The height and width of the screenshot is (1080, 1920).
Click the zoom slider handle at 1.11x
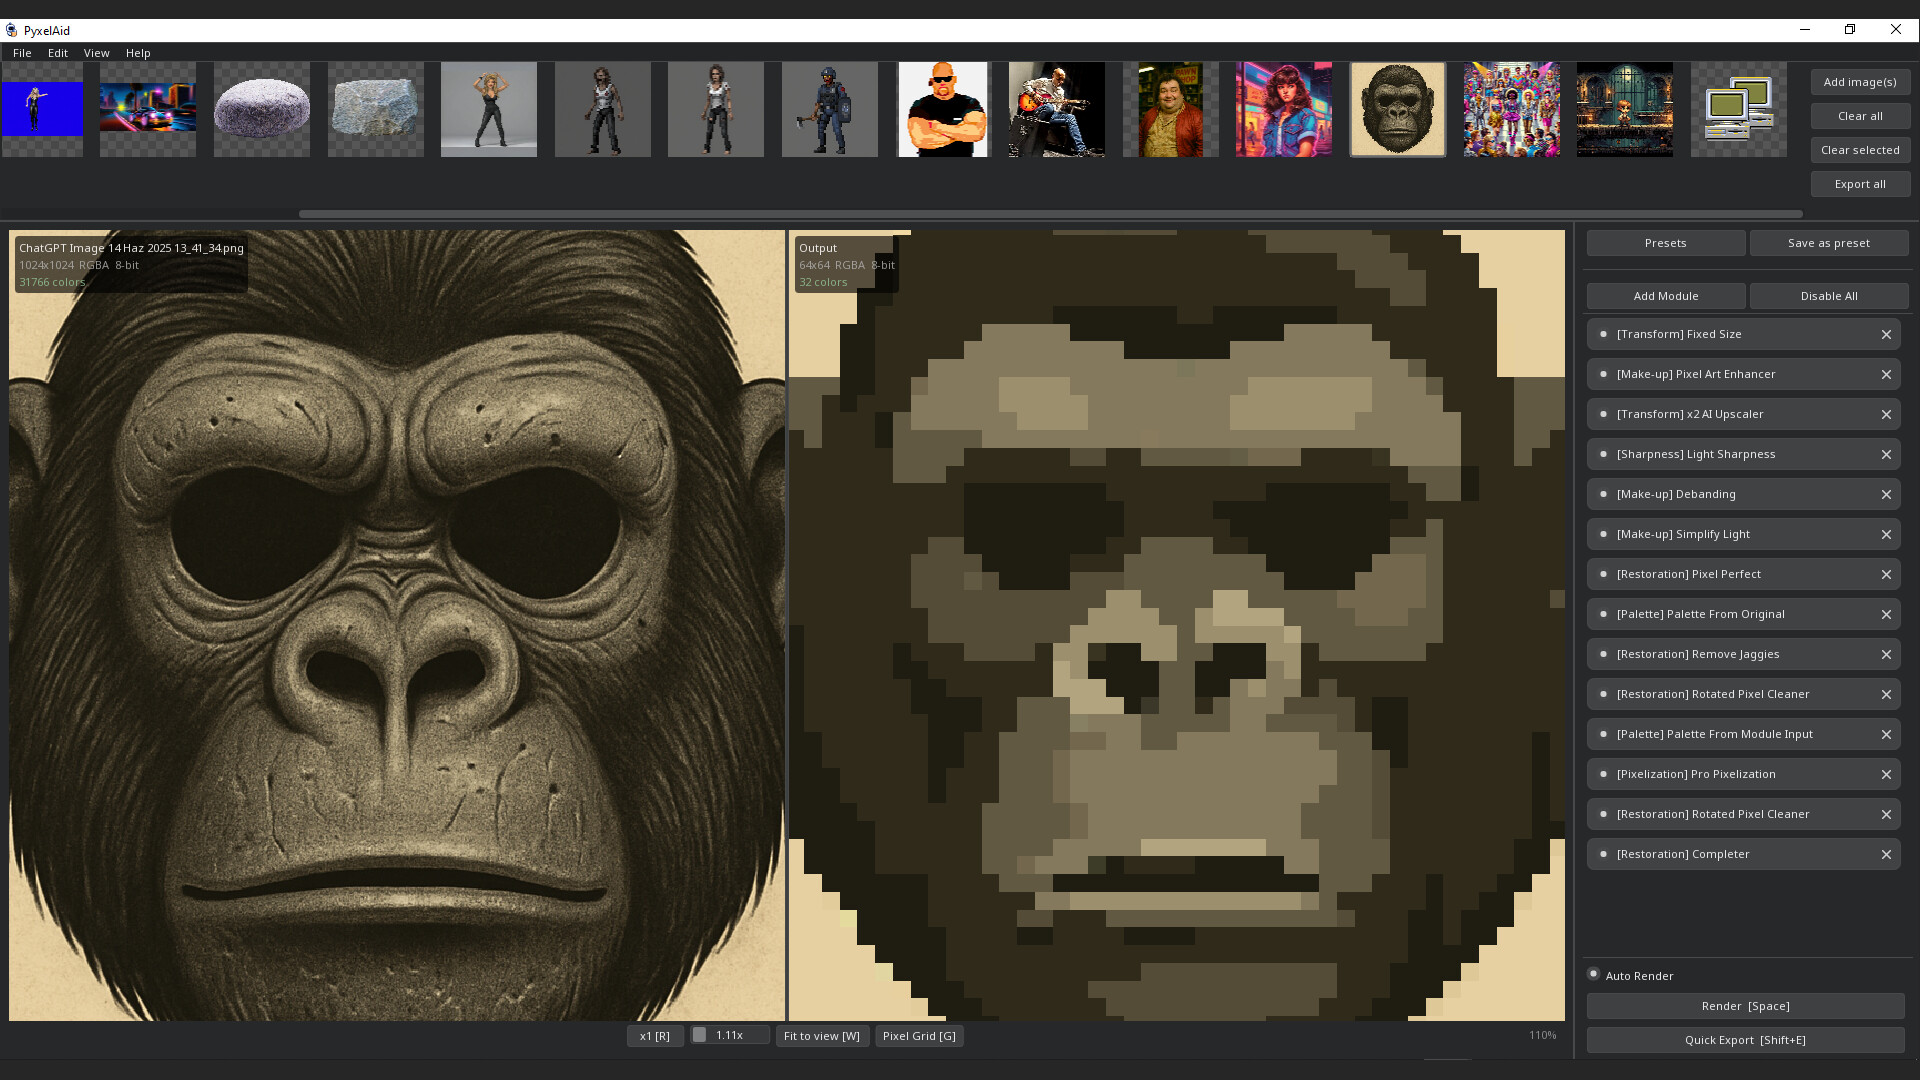(x=700, y=1035)
